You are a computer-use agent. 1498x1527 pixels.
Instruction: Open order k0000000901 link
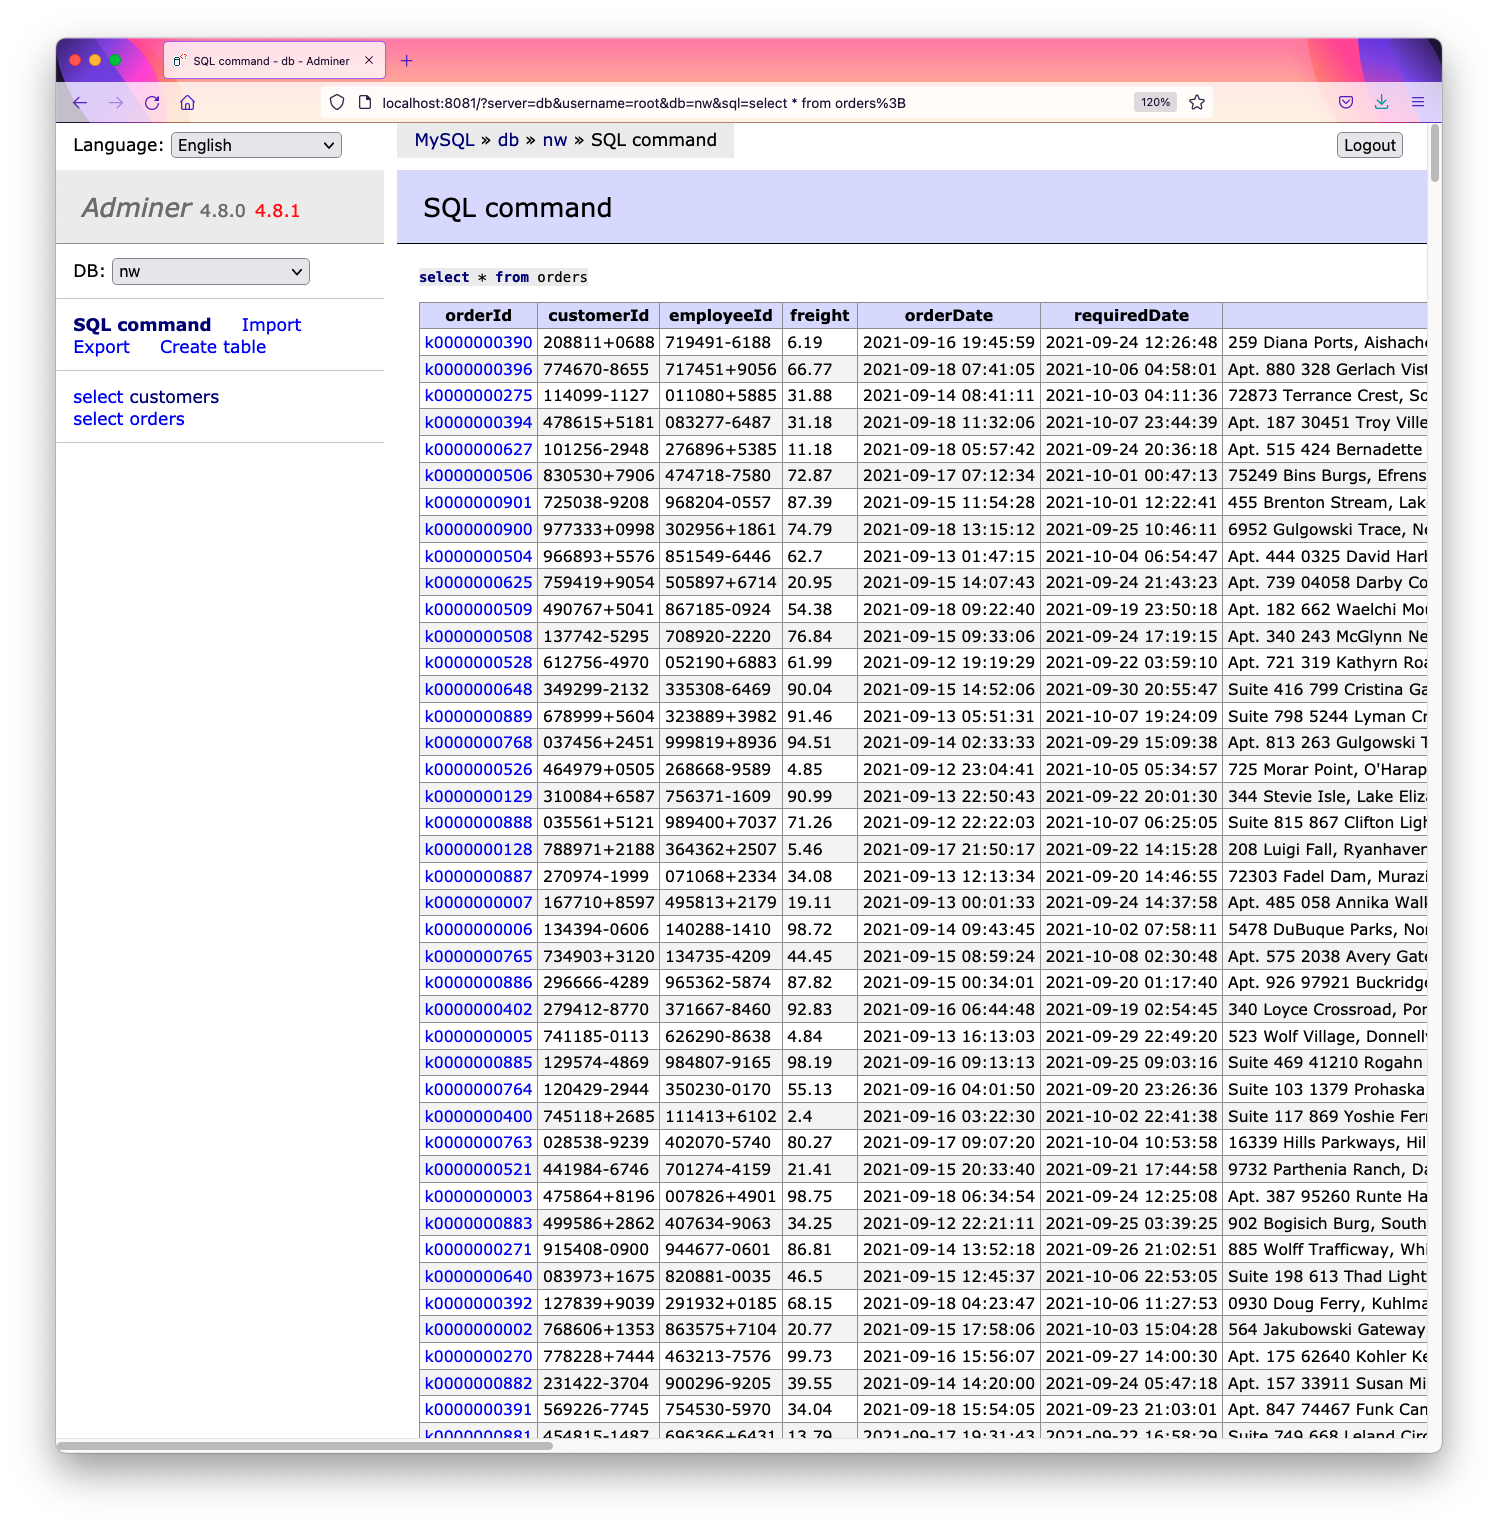click(x=478, y=502)
